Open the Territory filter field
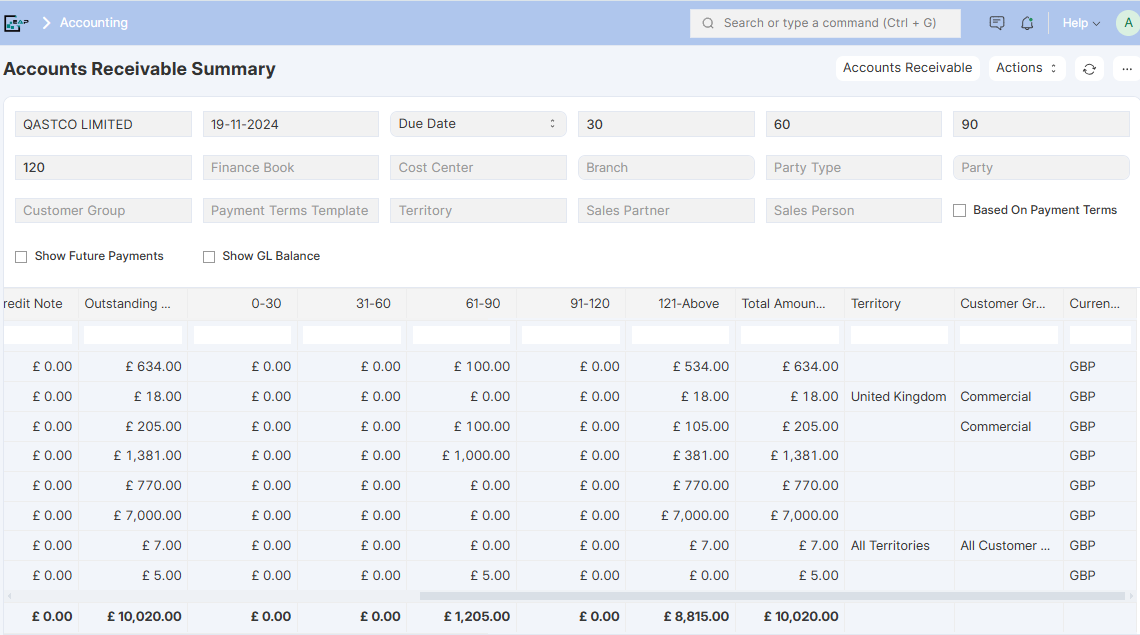Screen dimensions: 1140x635 click(478, 210)
